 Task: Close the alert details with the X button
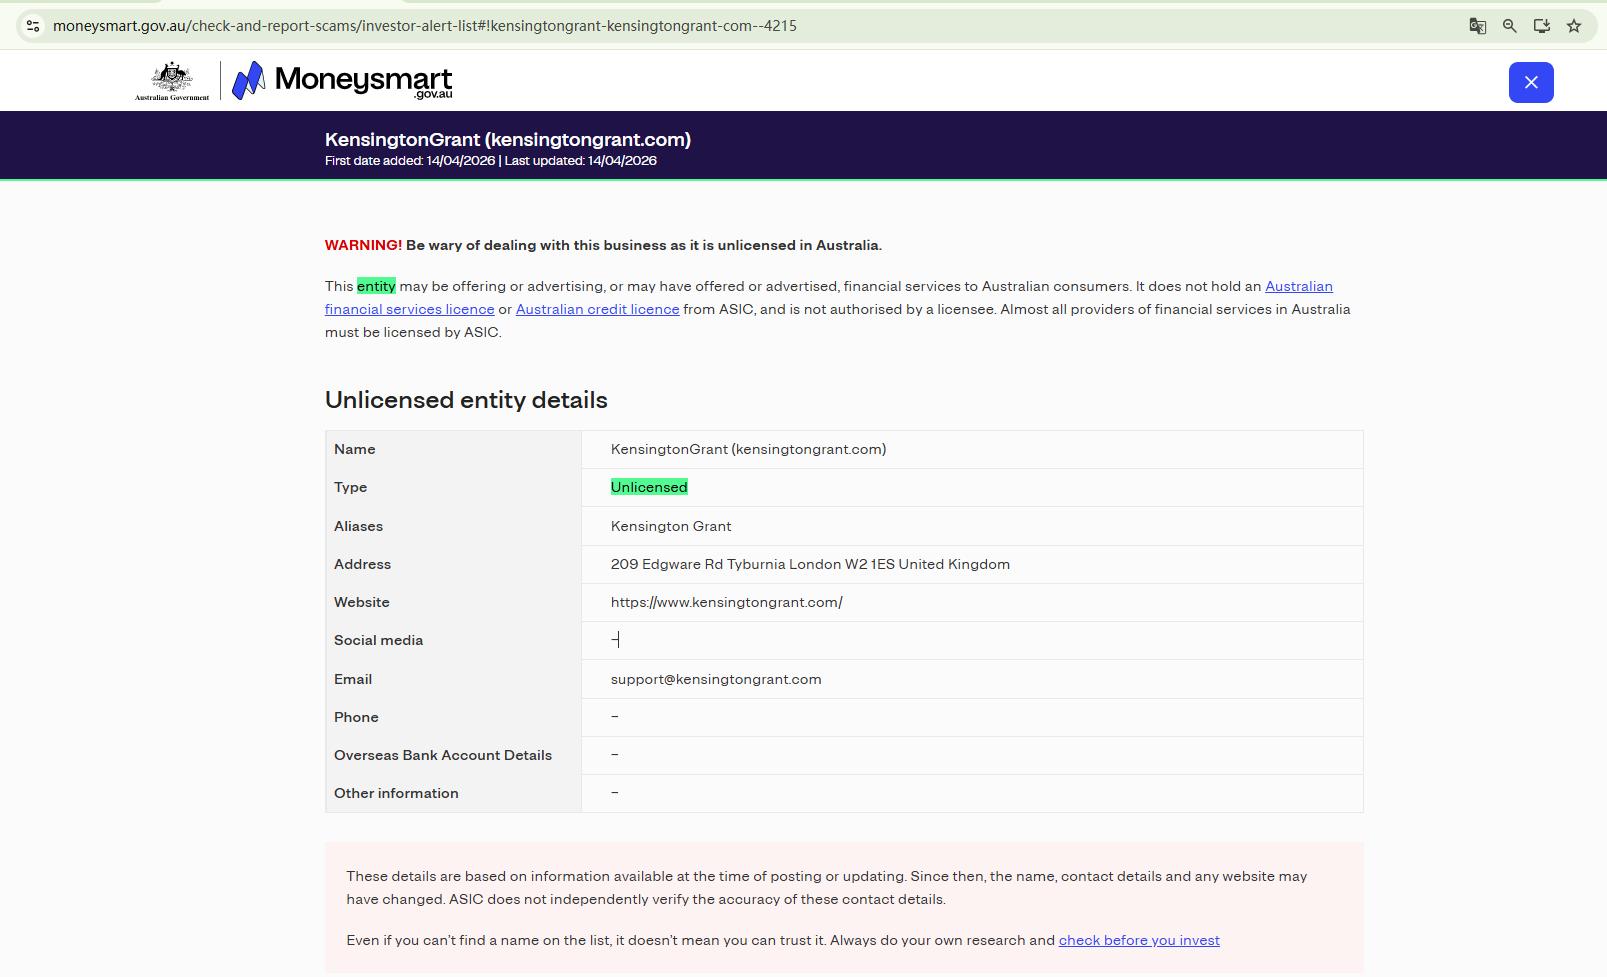1531,82
